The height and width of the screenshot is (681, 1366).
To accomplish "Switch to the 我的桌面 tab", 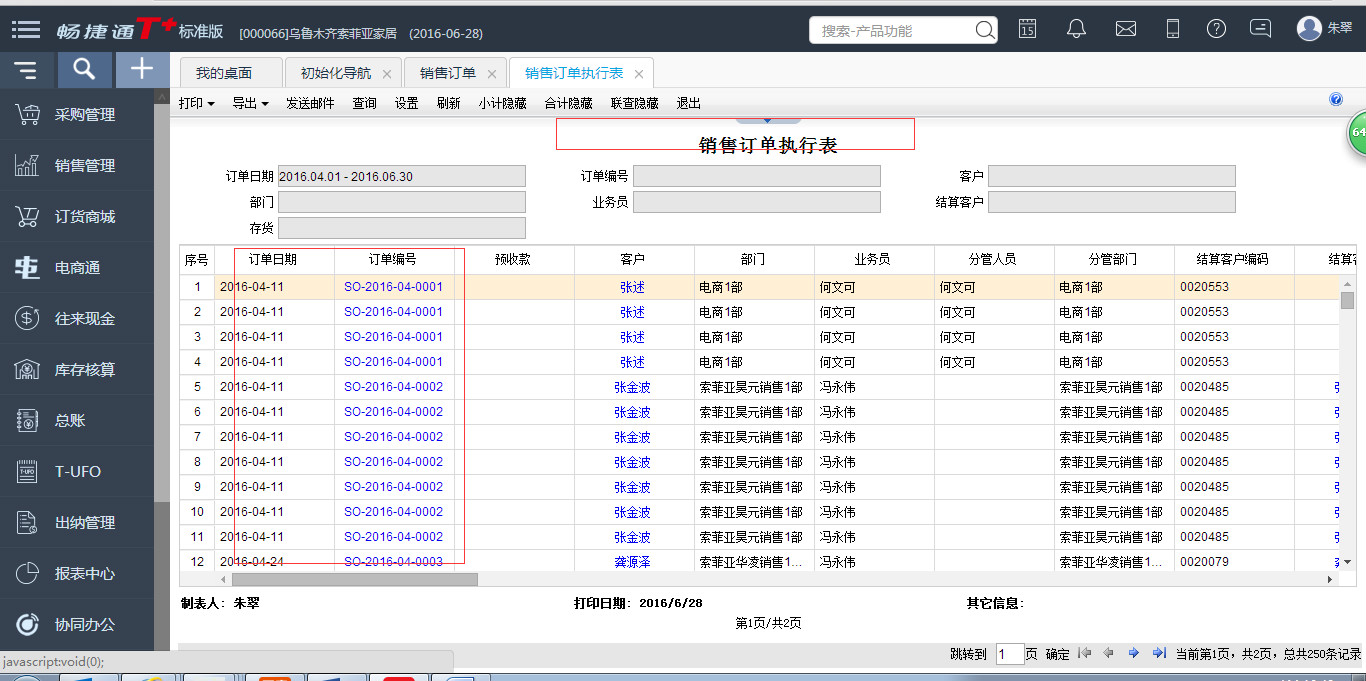I will point(224,73).
